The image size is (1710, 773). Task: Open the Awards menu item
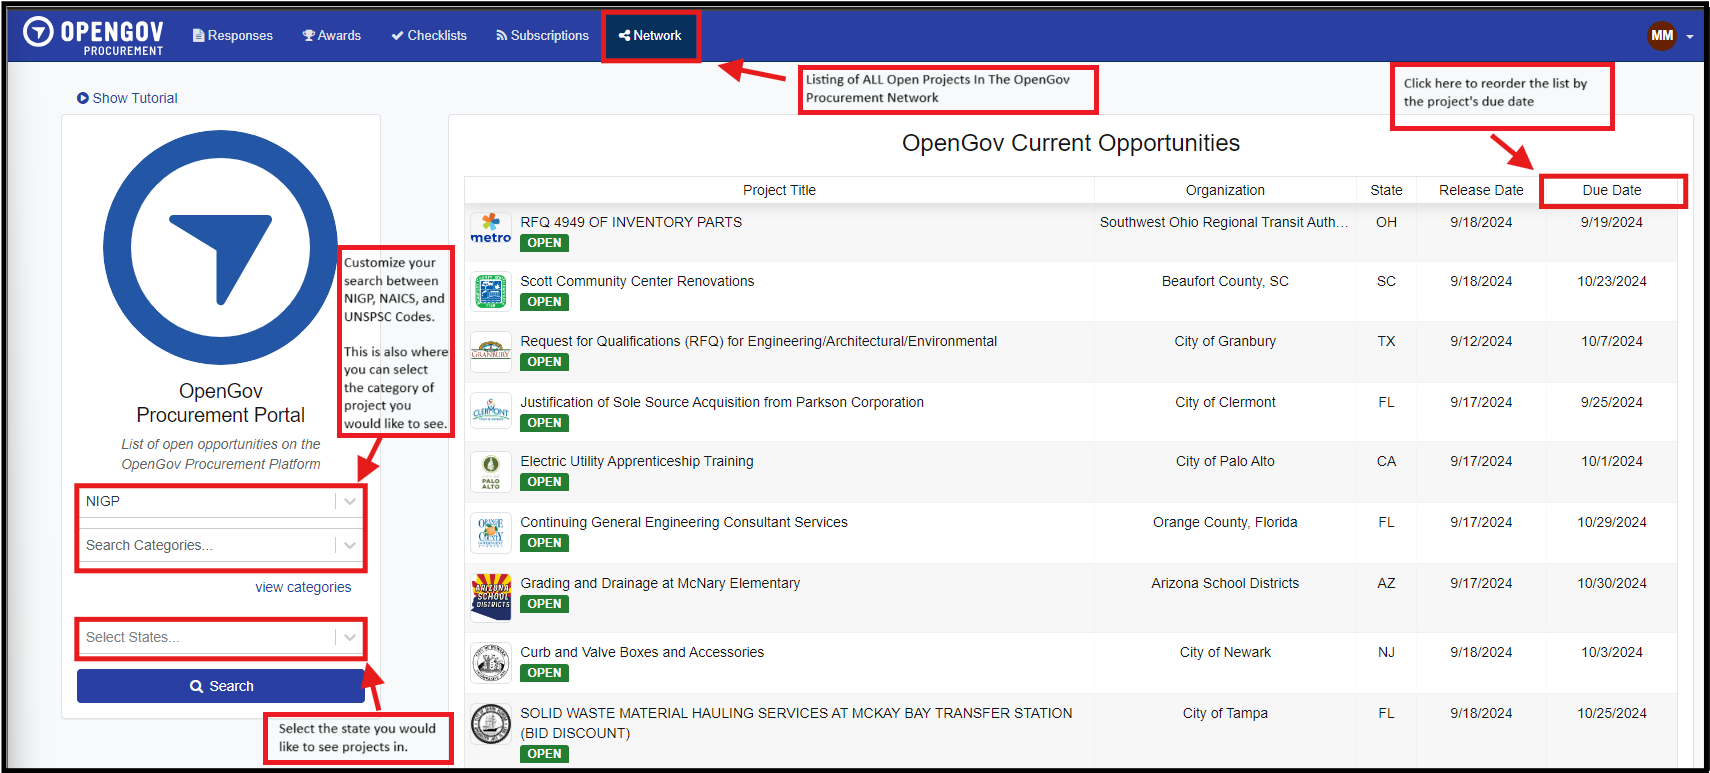point(331,36)
